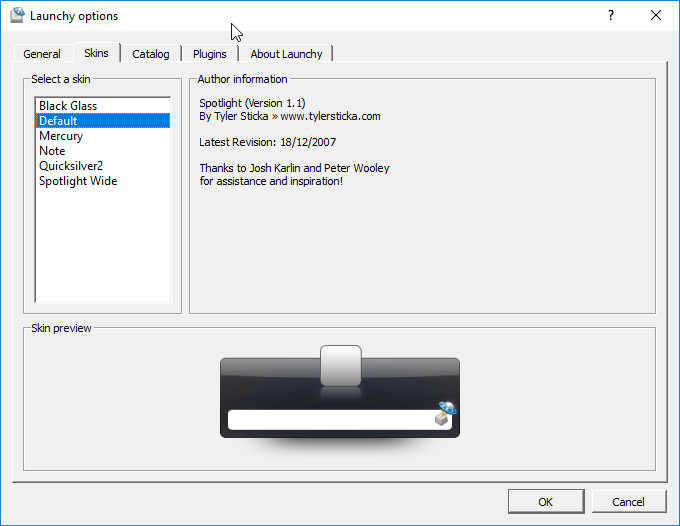Select the Skins tab
680x526 pixels.
(x=96, y=53)
